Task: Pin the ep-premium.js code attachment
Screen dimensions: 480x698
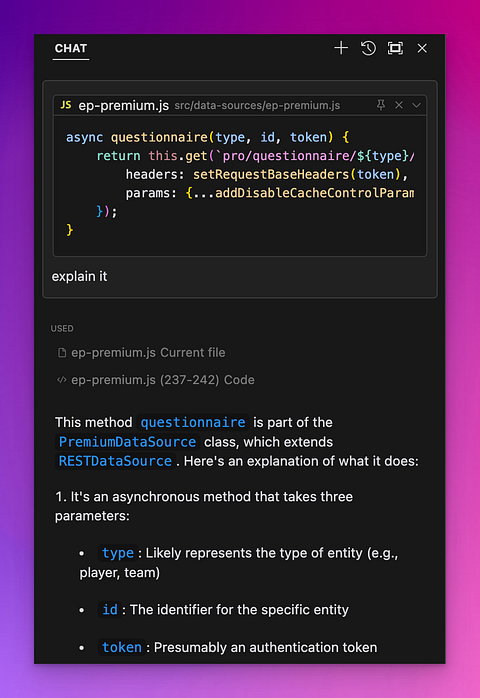Action: [x=381, y=105]
